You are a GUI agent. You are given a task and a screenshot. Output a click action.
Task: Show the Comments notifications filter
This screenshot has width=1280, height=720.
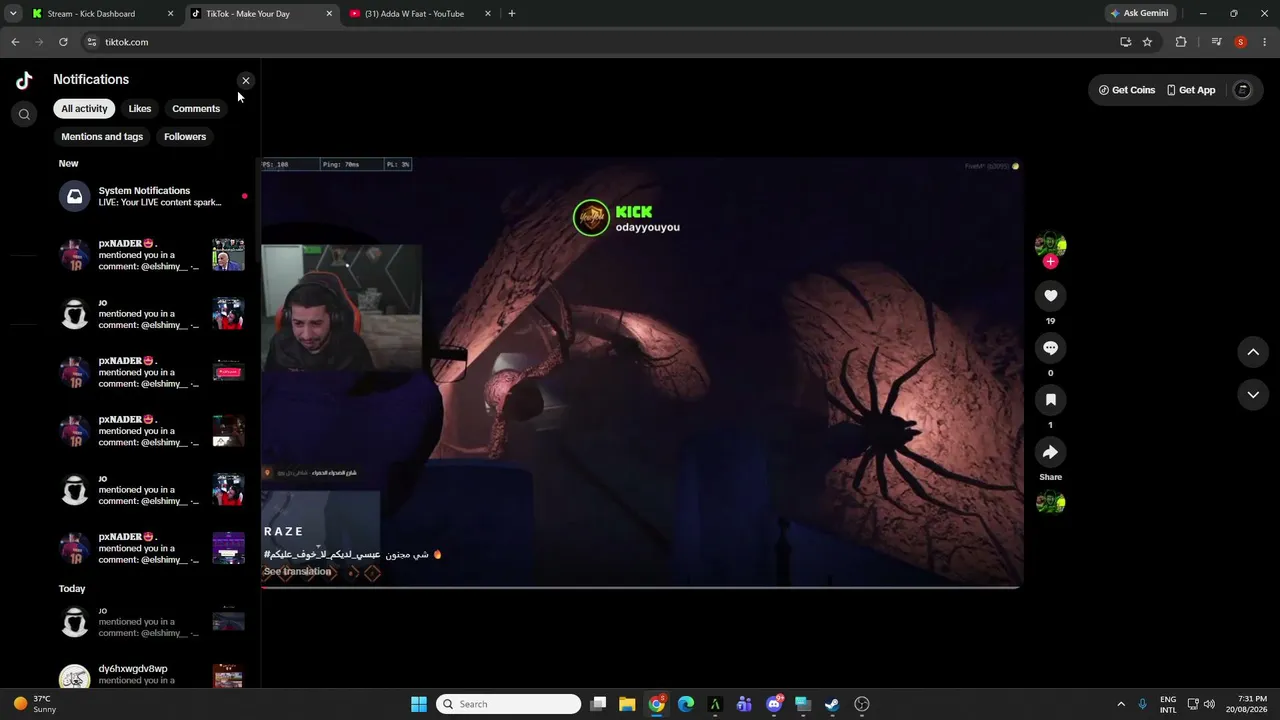tap(196, 109)
